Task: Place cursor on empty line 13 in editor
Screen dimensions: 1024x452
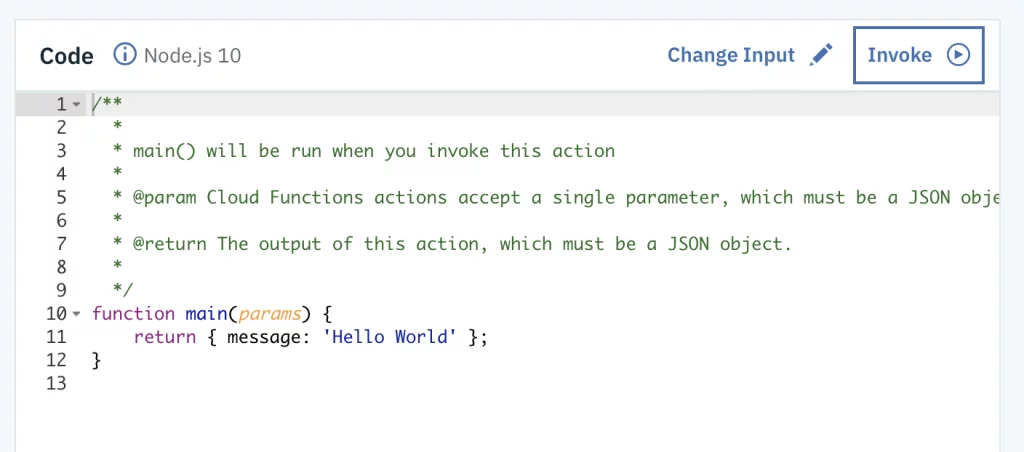Action: 545,383
